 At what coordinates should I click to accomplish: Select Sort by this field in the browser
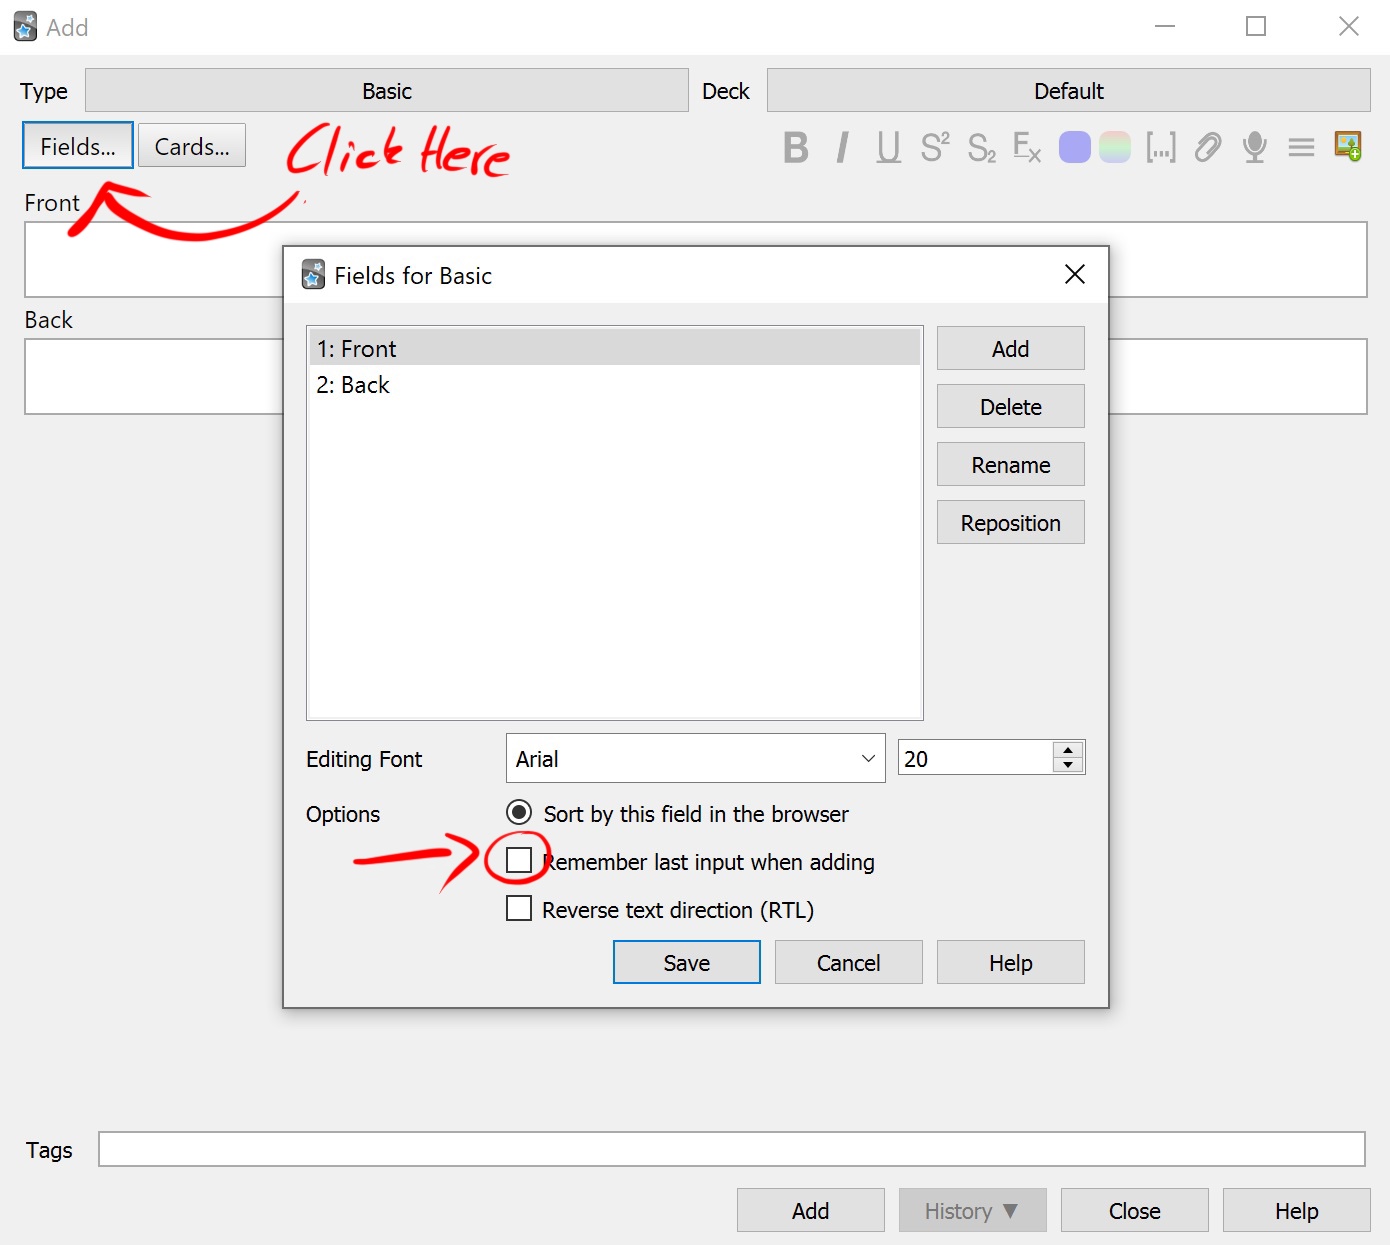point(519,813)
